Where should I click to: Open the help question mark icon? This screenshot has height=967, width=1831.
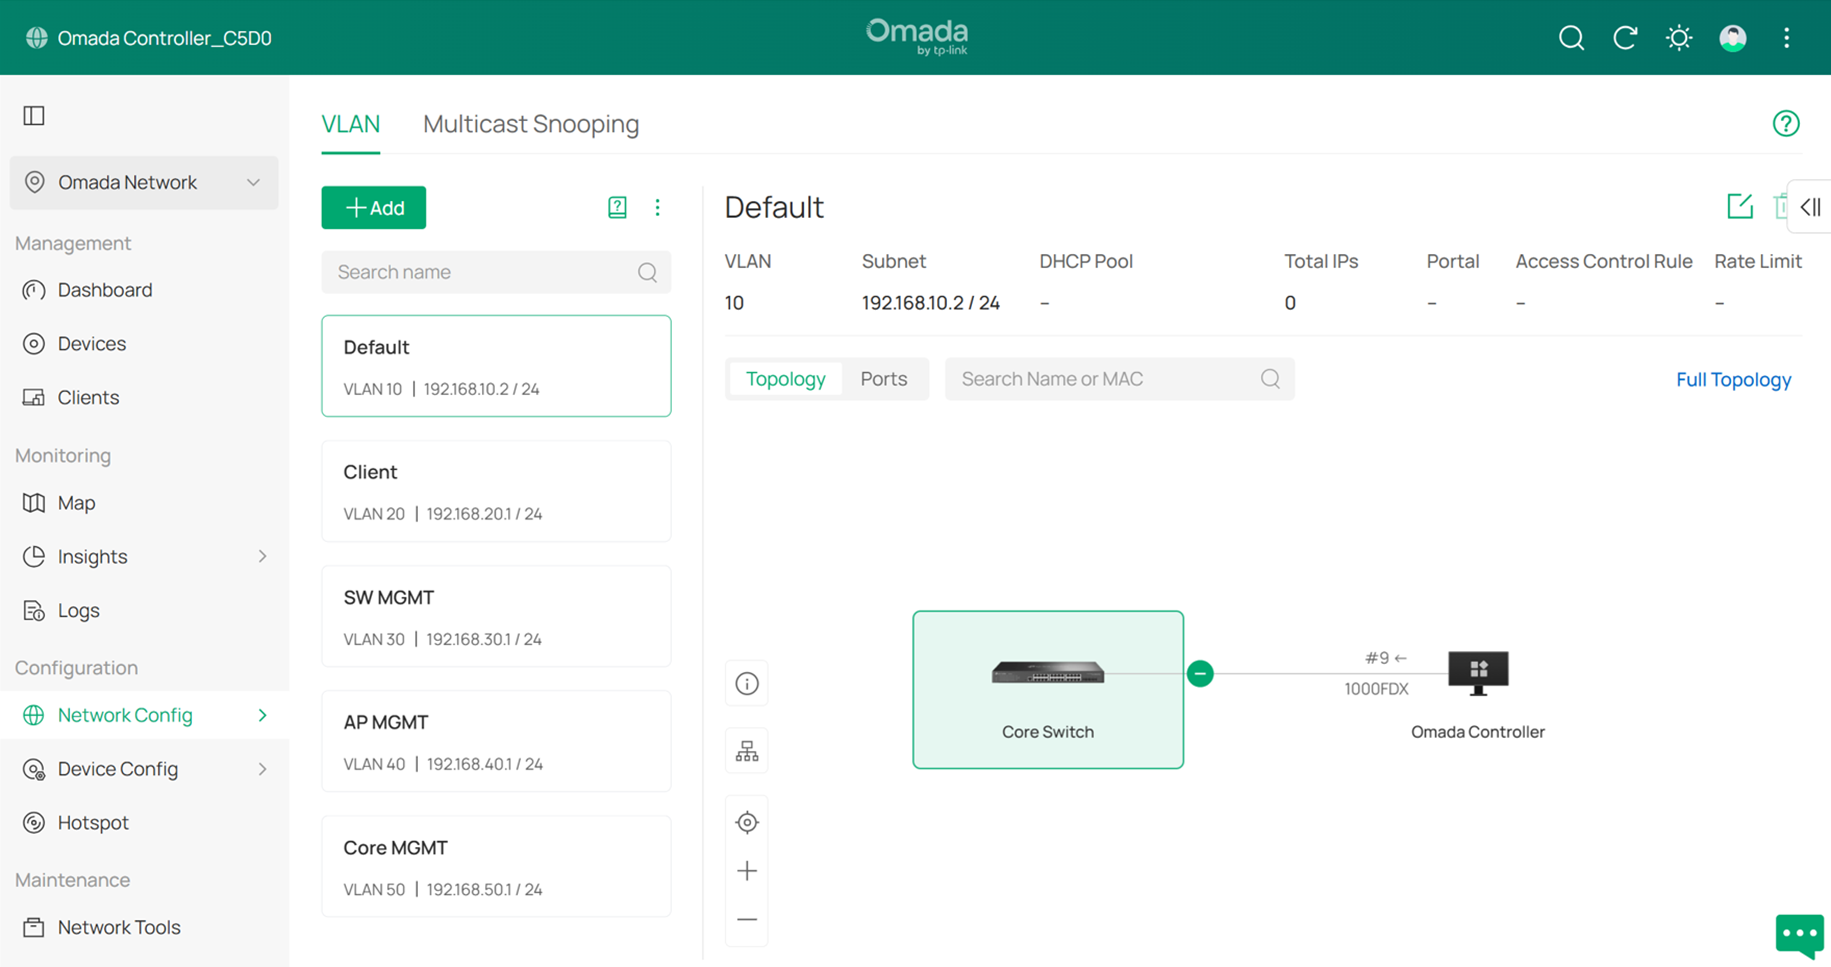(1785, 124)
